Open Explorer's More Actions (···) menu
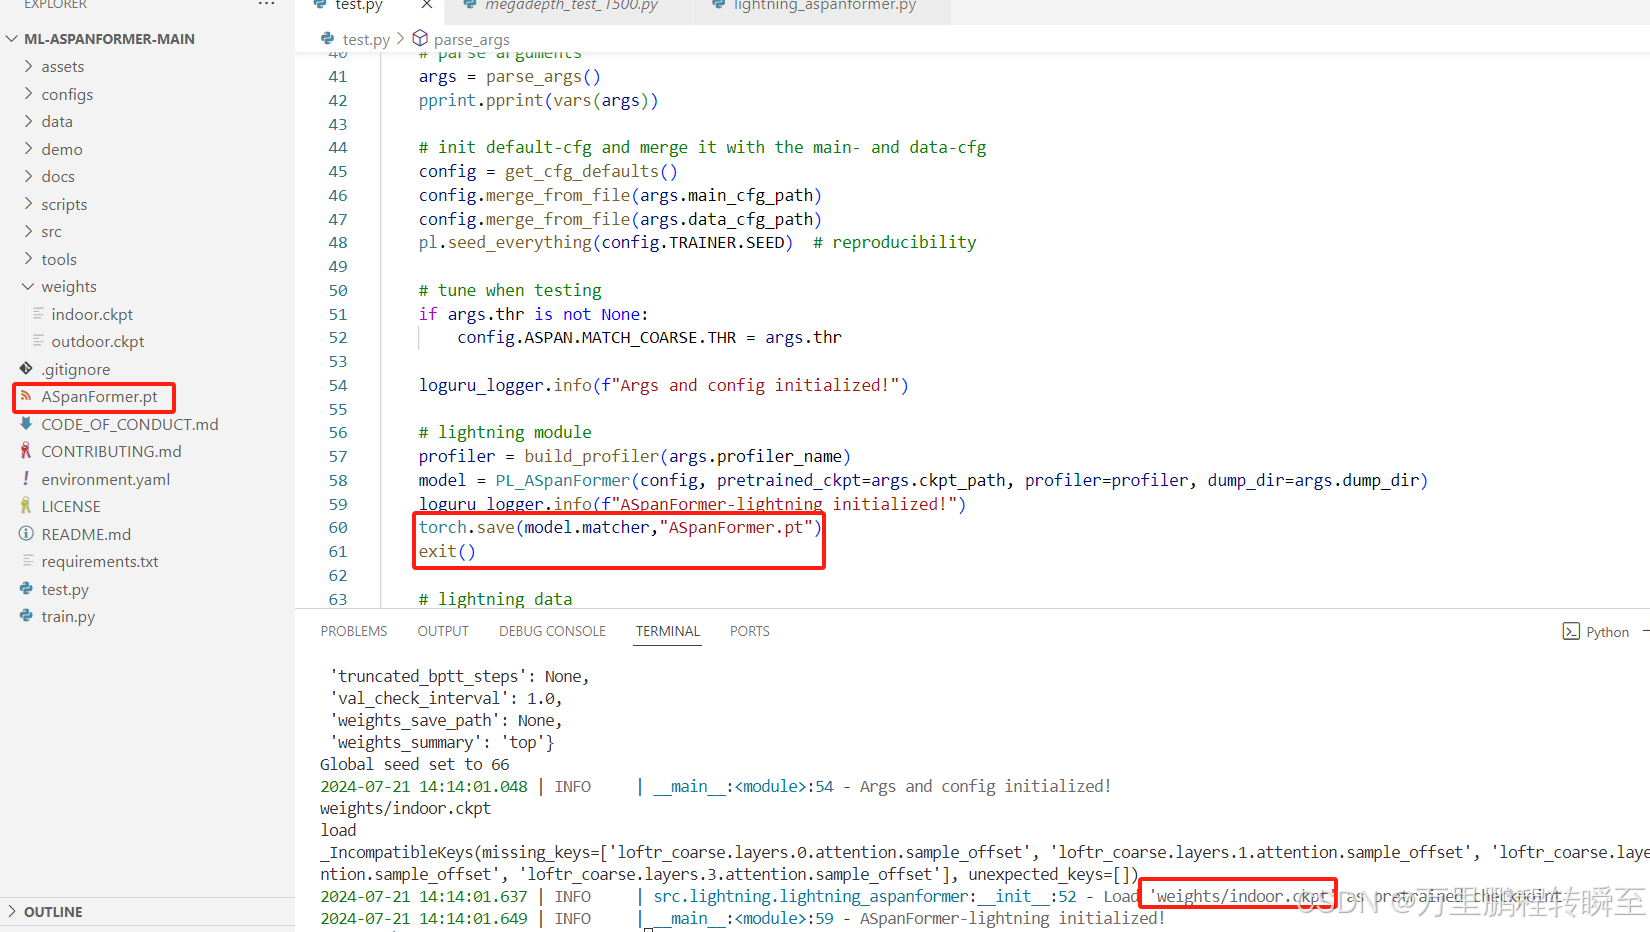The height and width of the screenshot is (932, 1650). [266, 5]
